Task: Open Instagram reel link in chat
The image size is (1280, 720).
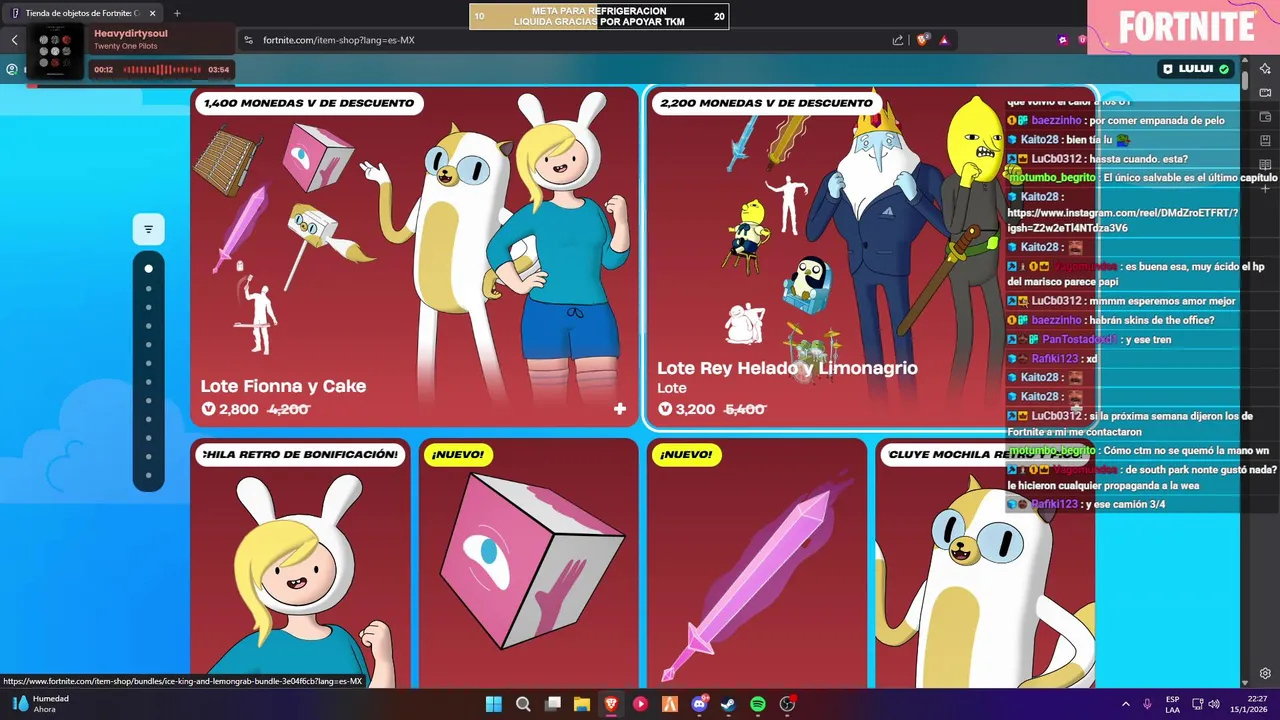Action: 1122,220
